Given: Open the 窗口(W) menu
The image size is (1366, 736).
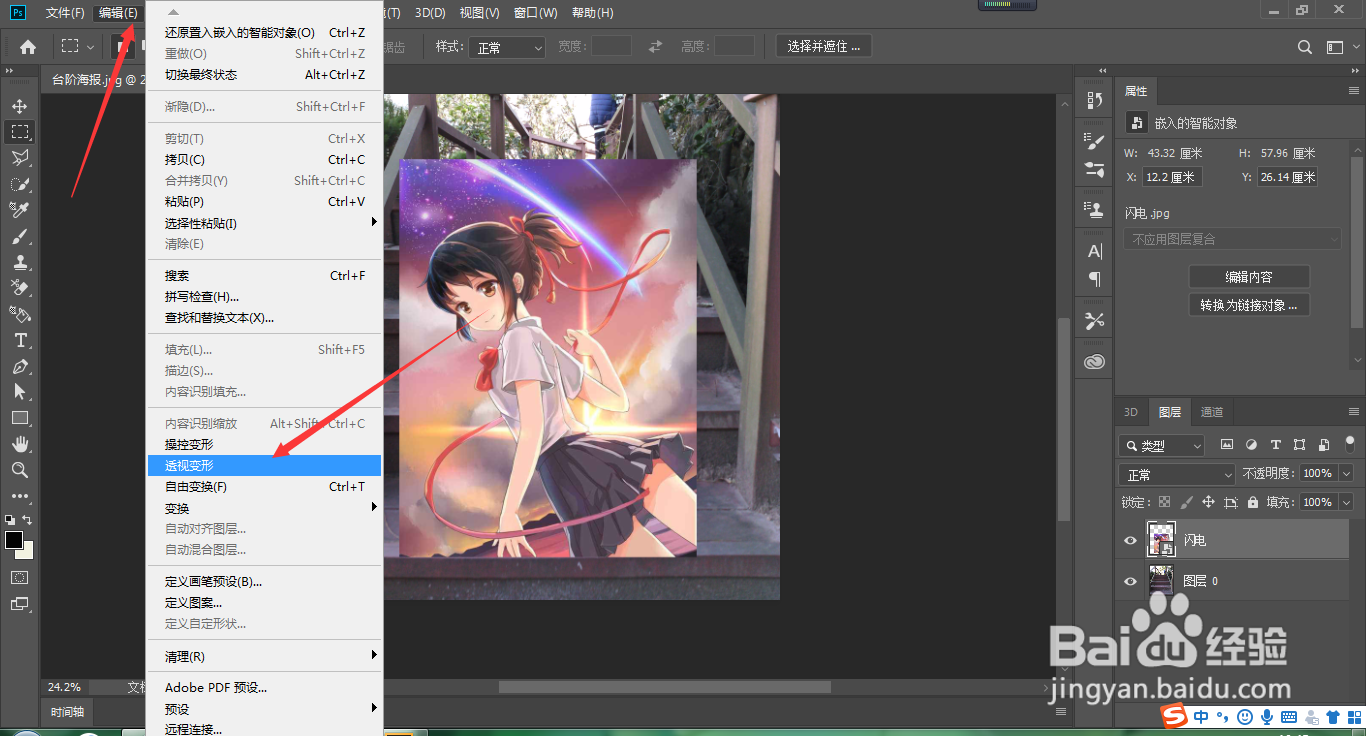Looking at the screenshot, I should click(535, 13).
